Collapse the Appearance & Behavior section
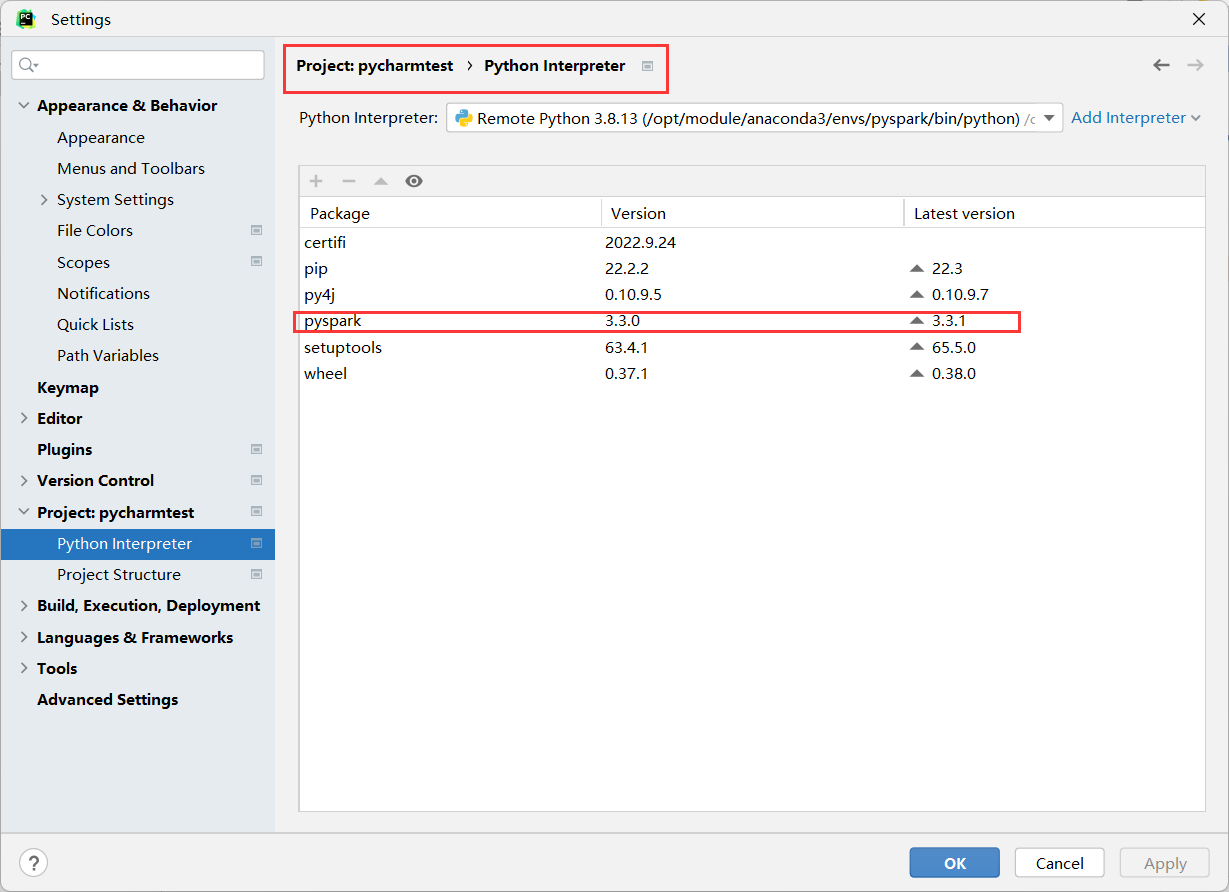The image size is (1229, 892). [x=24, y=106]
